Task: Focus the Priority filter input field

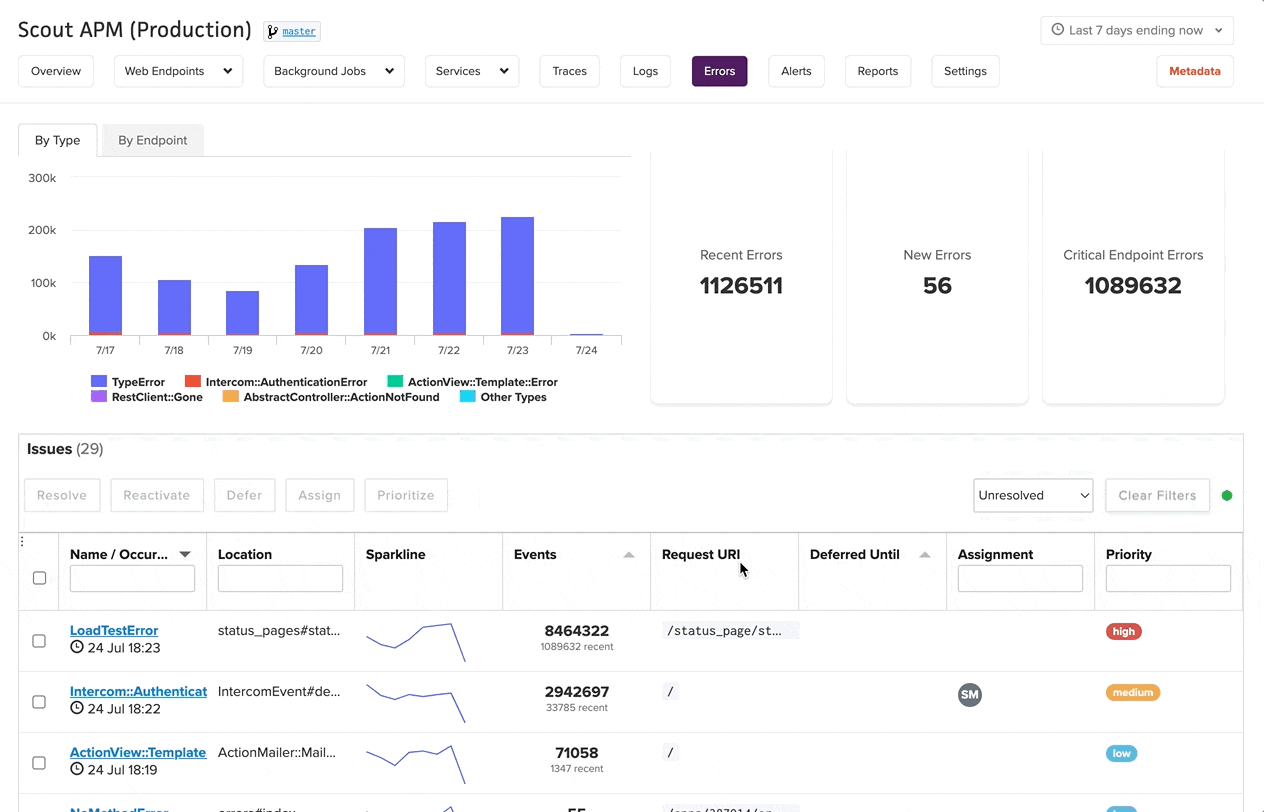Action: (x=1168, y=578)
